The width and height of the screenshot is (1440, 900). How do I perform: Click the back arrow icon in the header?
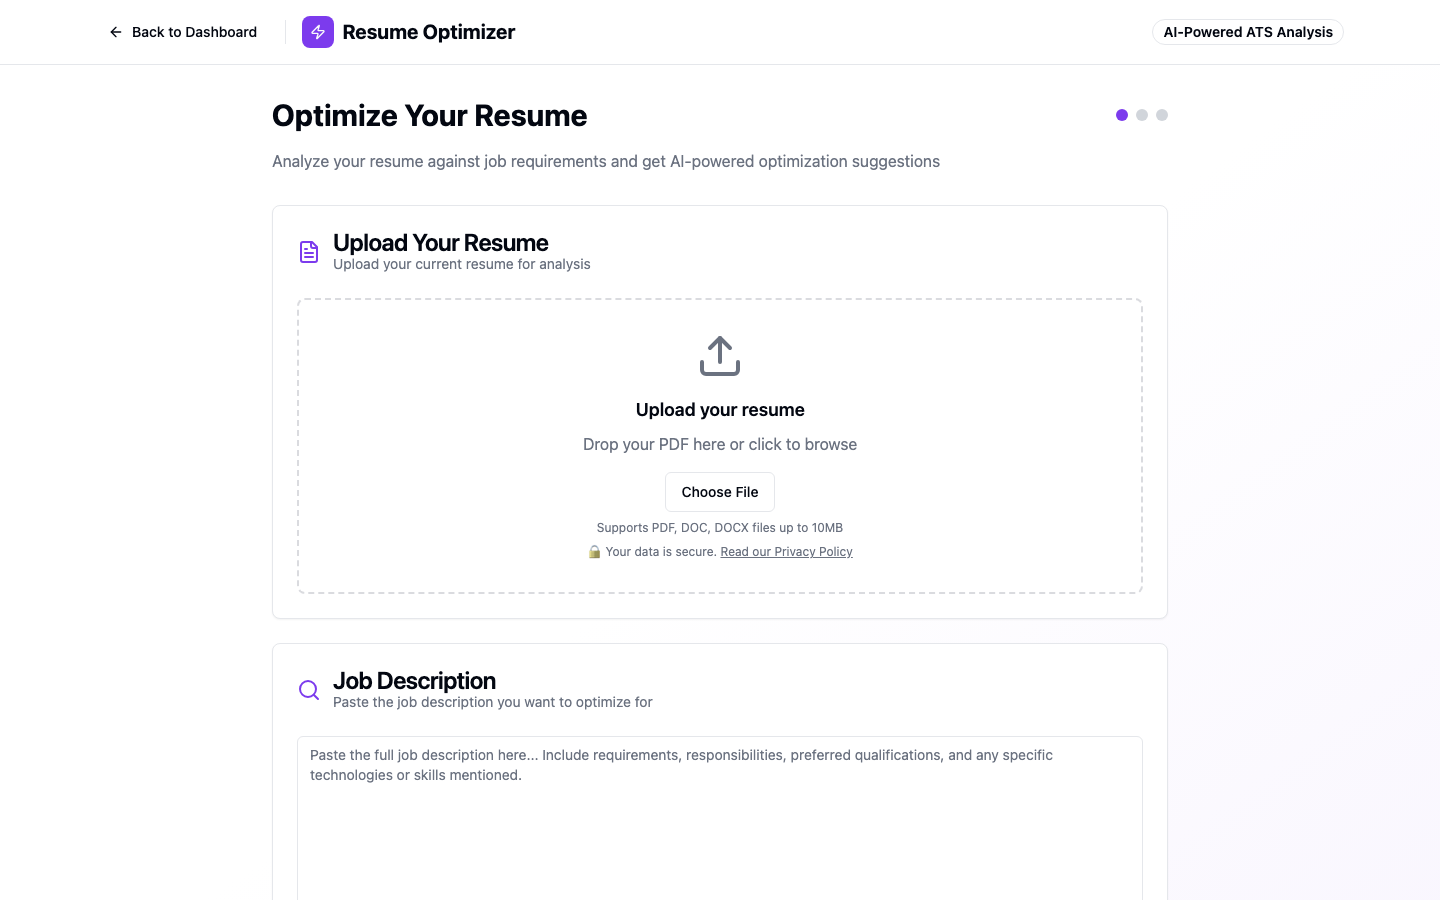(115, 32)
